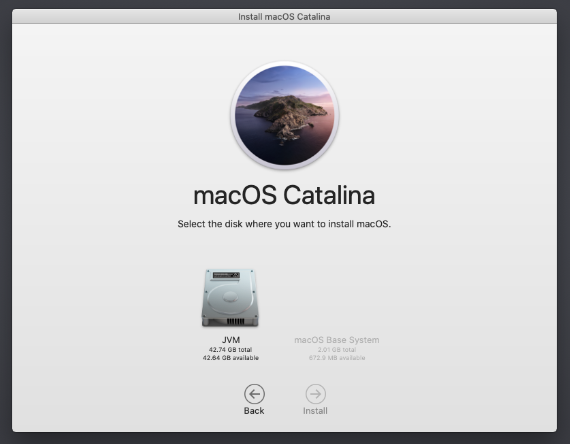This screenshot has width=570, height=444.
Task: Click the macOS Catalina island image
Action: pos(285,115)
